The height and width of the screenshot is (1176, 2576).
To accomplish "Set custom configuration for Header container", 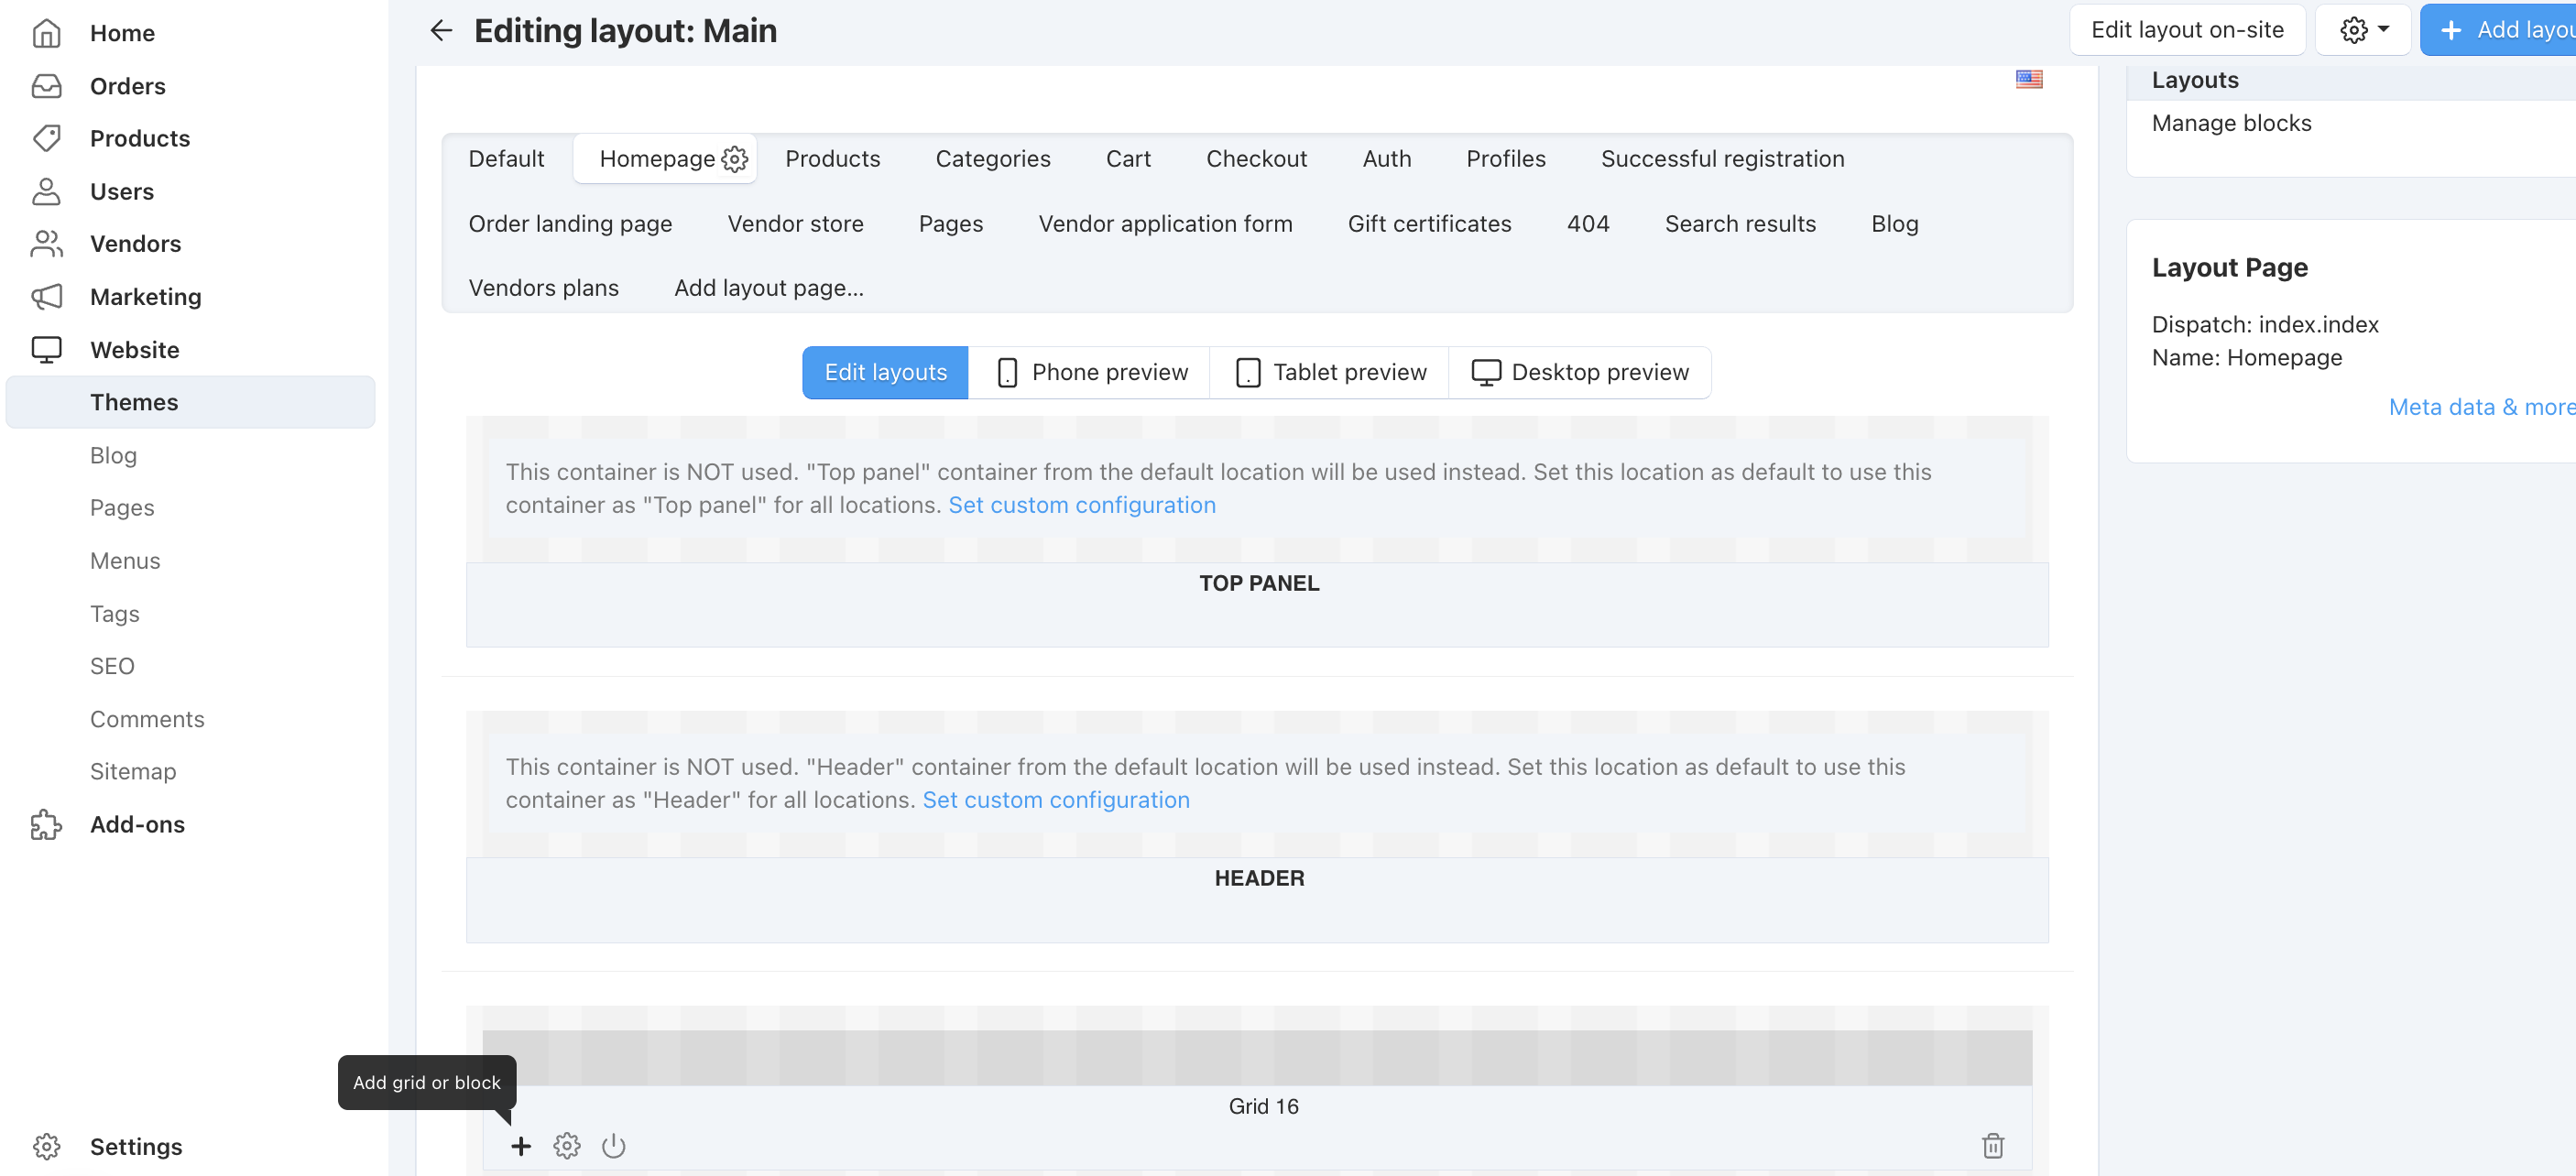I will (1056, 800).
